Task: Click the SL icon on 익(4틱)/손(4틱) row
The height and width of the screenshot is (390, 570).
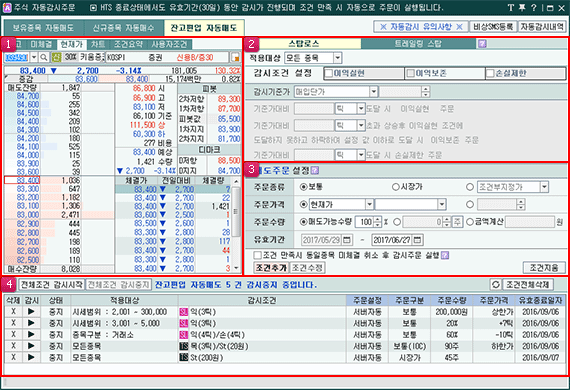Action: click(x=184, y=335)
